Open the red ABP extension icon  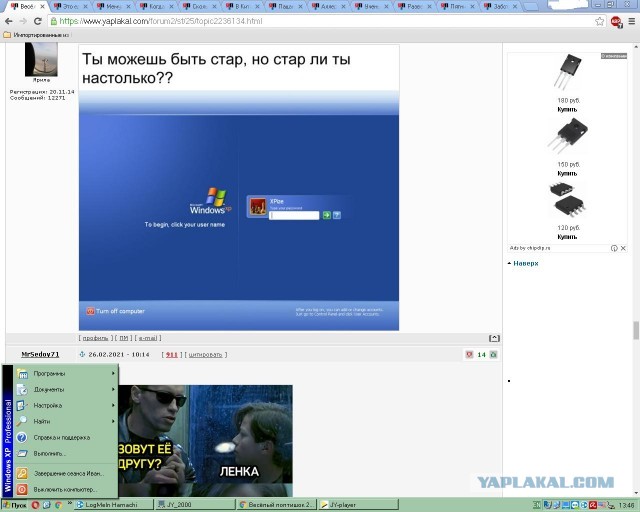pos(616,22)
